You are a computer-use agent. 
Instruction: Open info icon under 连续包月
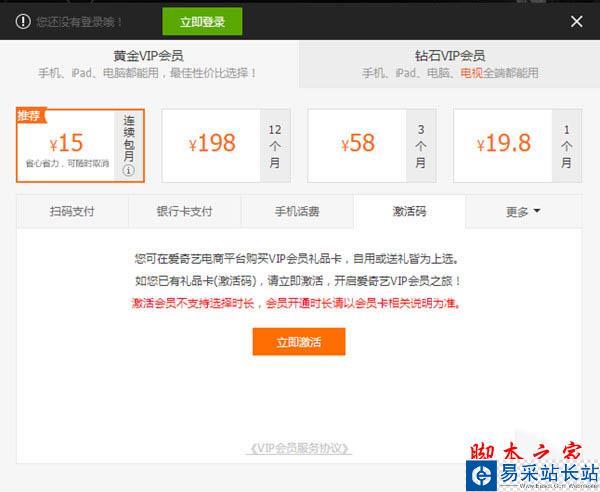pyautogui.click(x=129, y=170)
